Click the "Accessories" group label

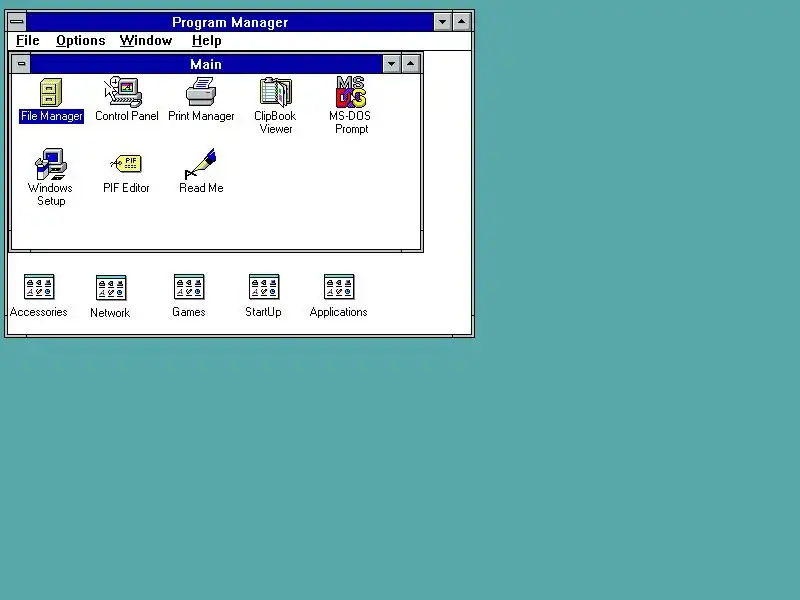pyautogui.click(x=39, y=312)
